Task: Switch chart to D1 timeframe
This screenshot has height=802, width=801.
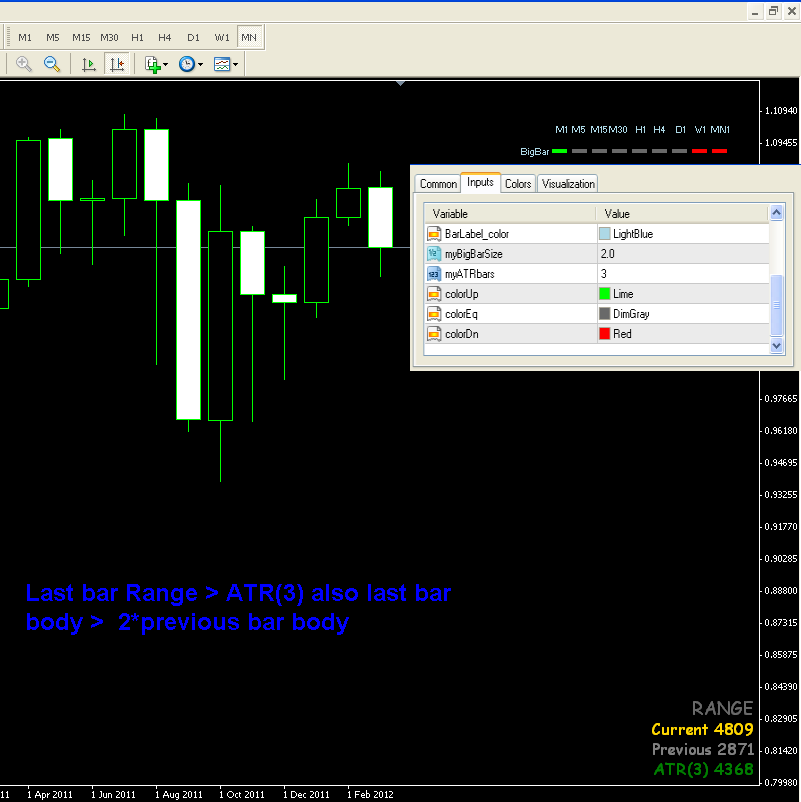Action: (193, 37)
